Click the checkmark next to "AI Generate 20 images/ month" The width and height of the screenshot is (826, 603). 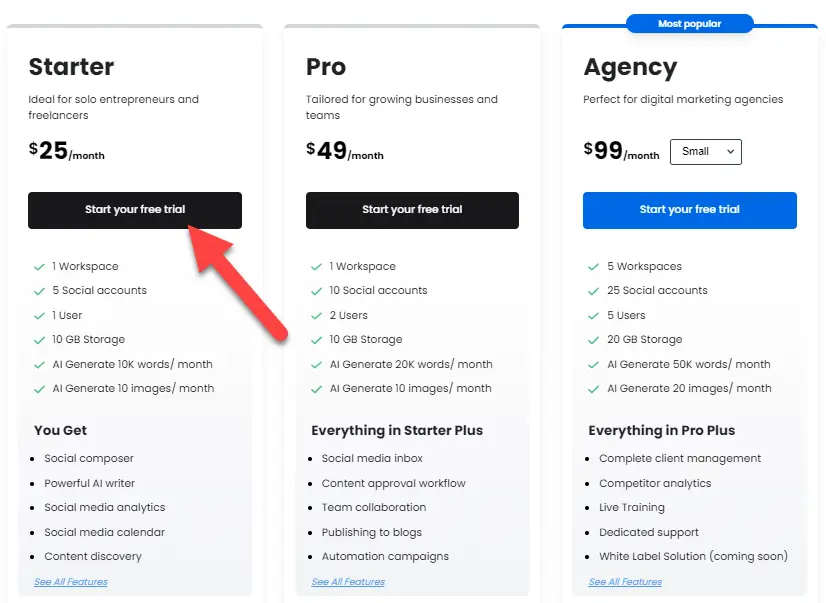click(594, 388)
